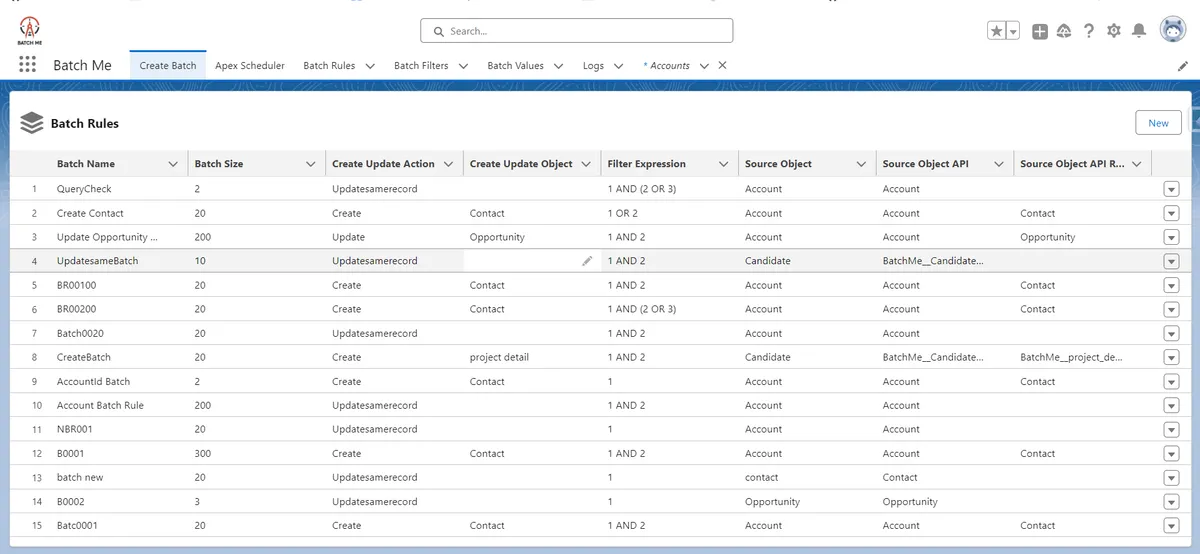Viewport: 1200px width, 554px height.
Task: Expand the Logs tab dropdown chevron
Action: tap(618, 66)
